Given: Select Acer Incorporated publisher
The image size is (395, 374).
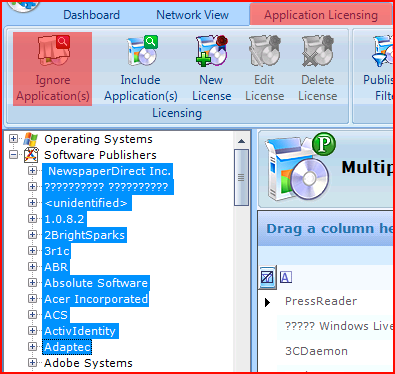Looking at the screenshot, I should pyautogui.click(x=96, y=299).
